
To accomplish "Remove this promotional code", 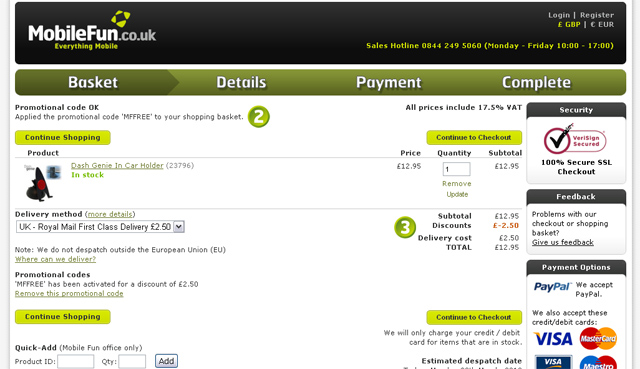I will (x=69, y=293).
